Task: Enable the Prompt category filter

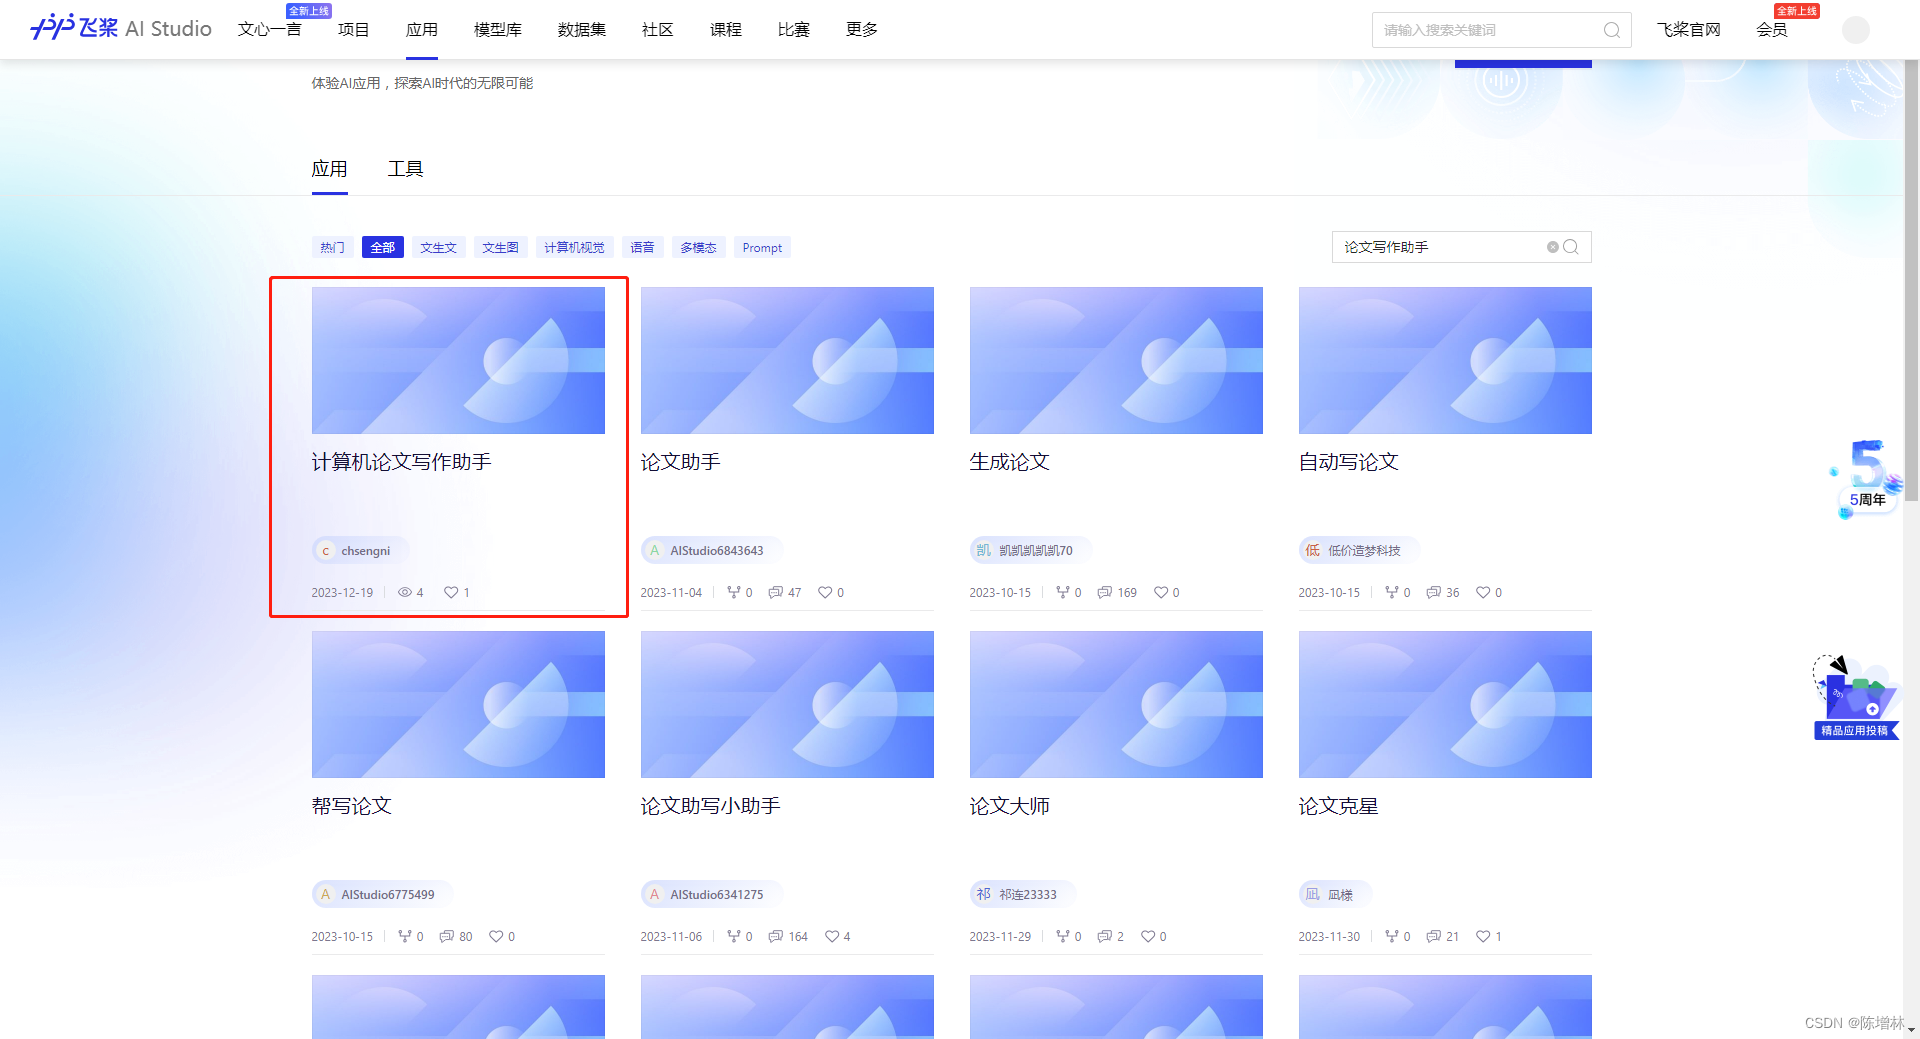Action: 762,247
